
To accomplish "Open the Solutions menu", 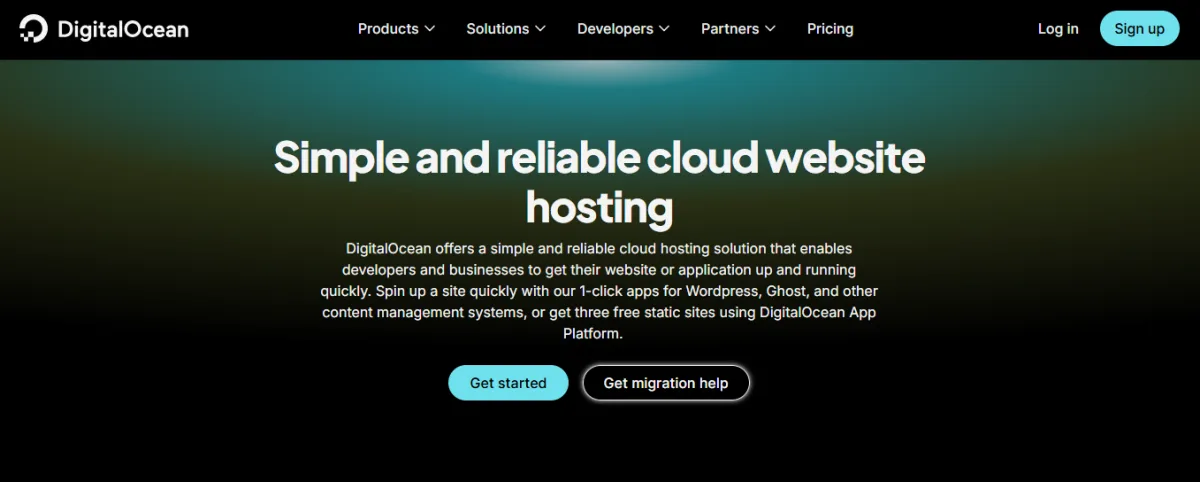I will 506,29.
